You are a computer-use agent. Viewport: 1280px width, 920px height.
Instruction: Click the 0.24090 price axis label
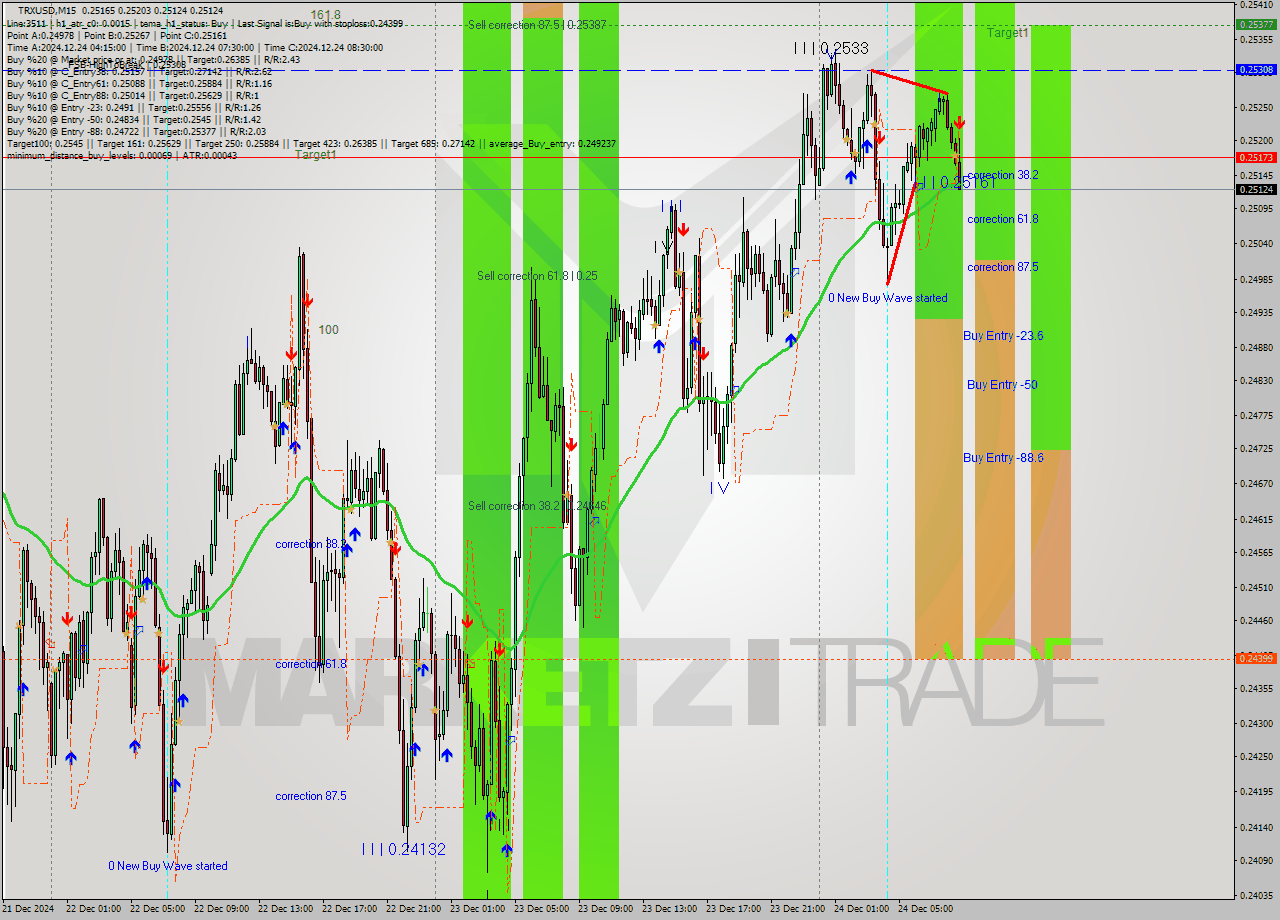pos(1256,860)
